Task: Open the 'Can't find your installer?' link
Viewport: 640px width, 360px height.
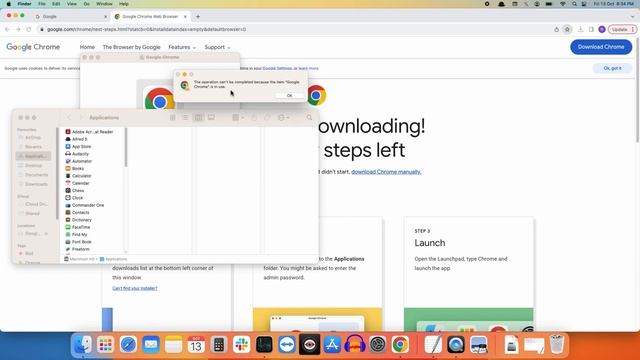Action: (x=135, y=288)
